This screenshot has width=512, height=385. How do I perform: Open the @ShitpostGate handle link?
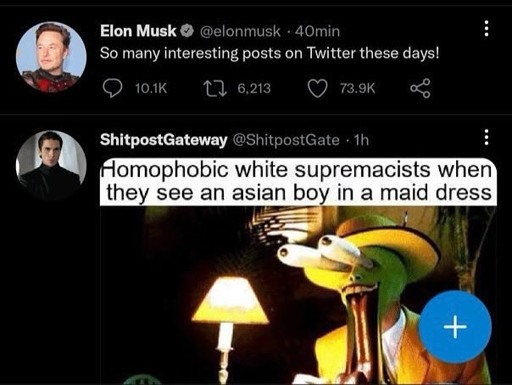click(286, 140)
